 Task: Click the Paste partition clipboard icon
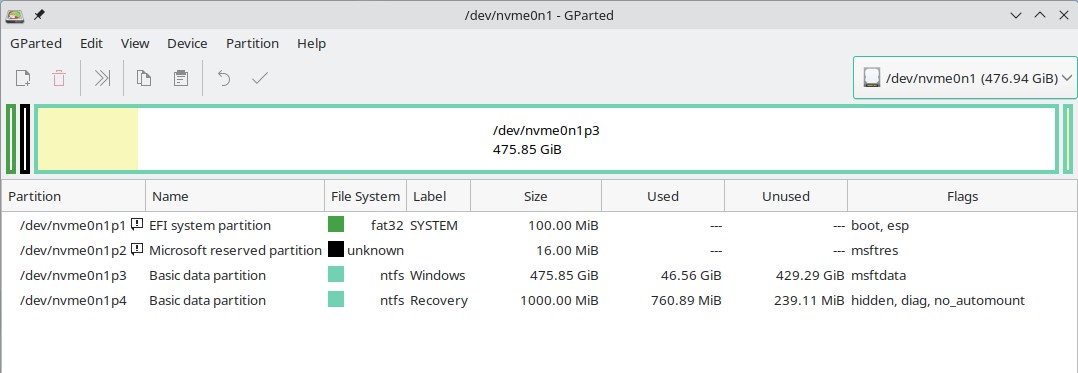point(181,78)
